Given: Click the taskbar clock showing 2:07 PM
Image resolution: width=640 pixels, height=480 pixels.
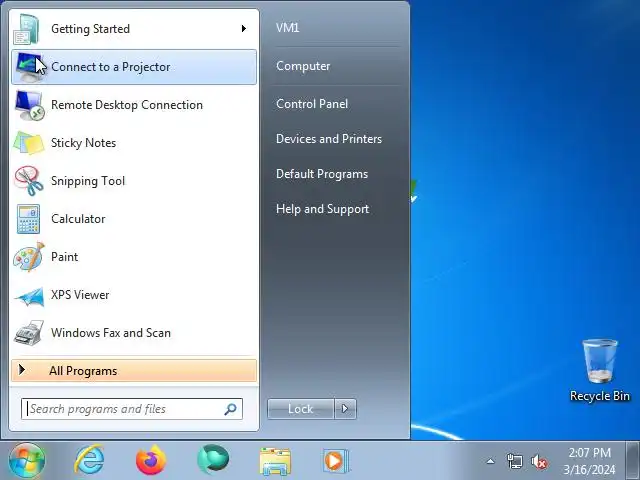Looking at the screenshot, I should tap(589, 461).
